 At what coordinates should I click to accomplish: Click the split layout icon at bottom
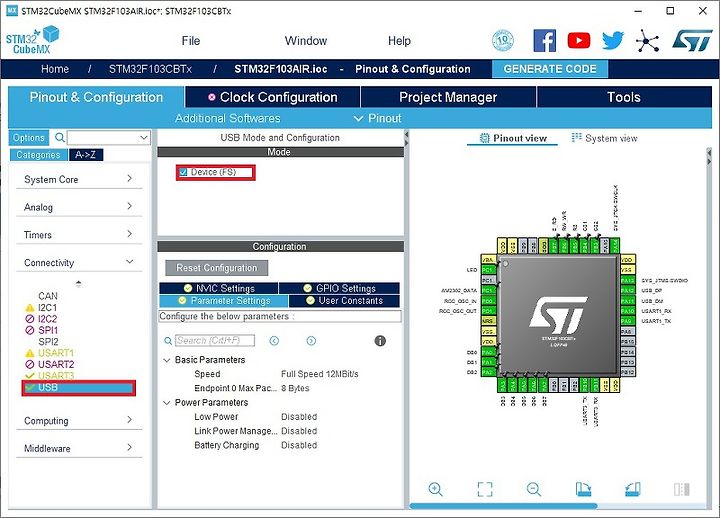pyautogui.click(x=682, y=489)
